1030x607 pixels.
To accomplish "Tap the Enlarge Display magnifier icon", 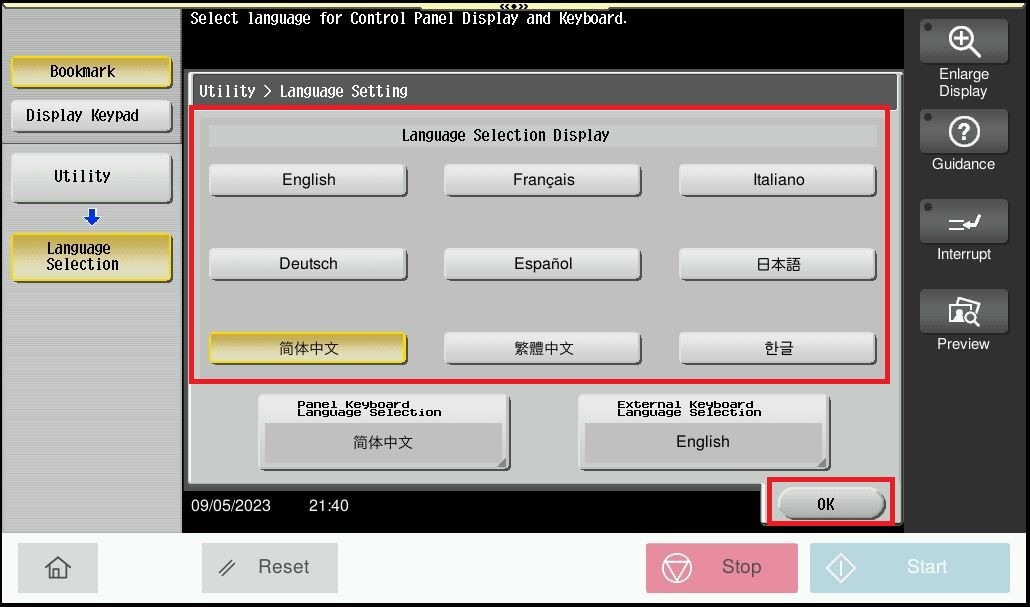I will (963, 42).
